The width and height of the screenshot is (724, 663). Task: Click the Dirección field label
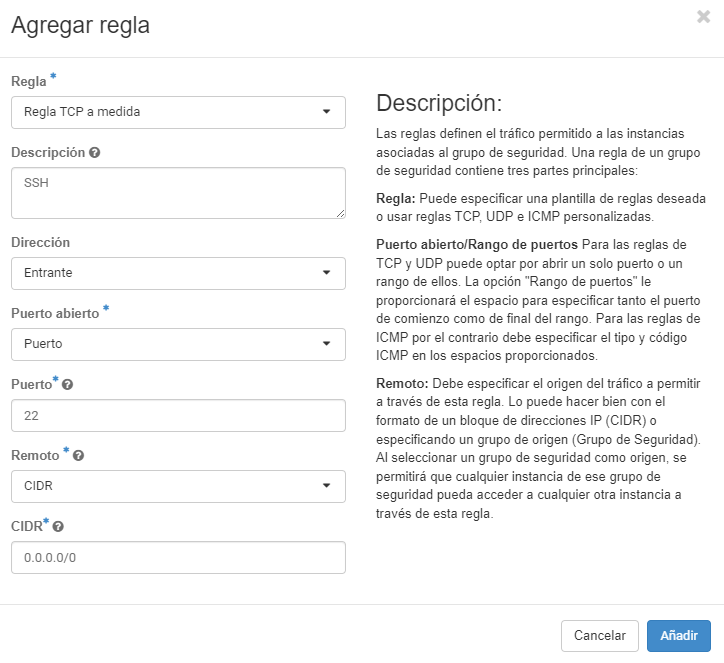point(40,242)
